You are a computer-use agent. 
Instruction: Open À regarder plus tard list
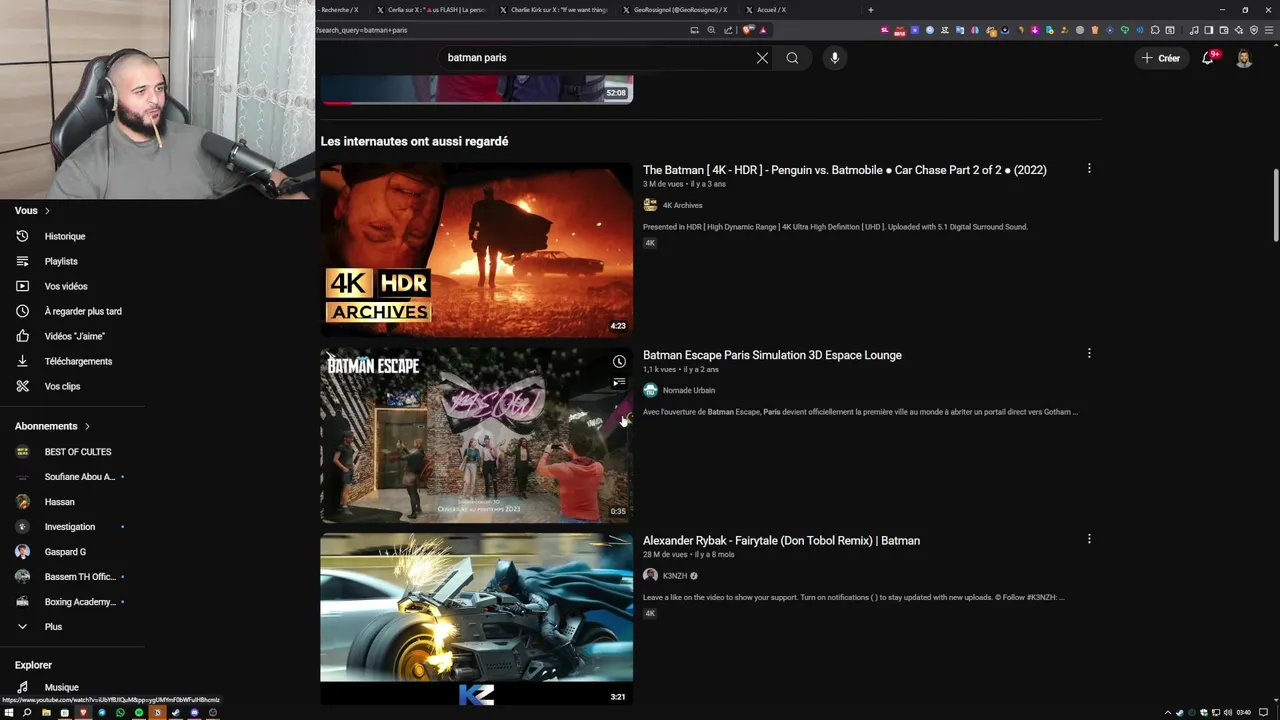tap(83, 311)
